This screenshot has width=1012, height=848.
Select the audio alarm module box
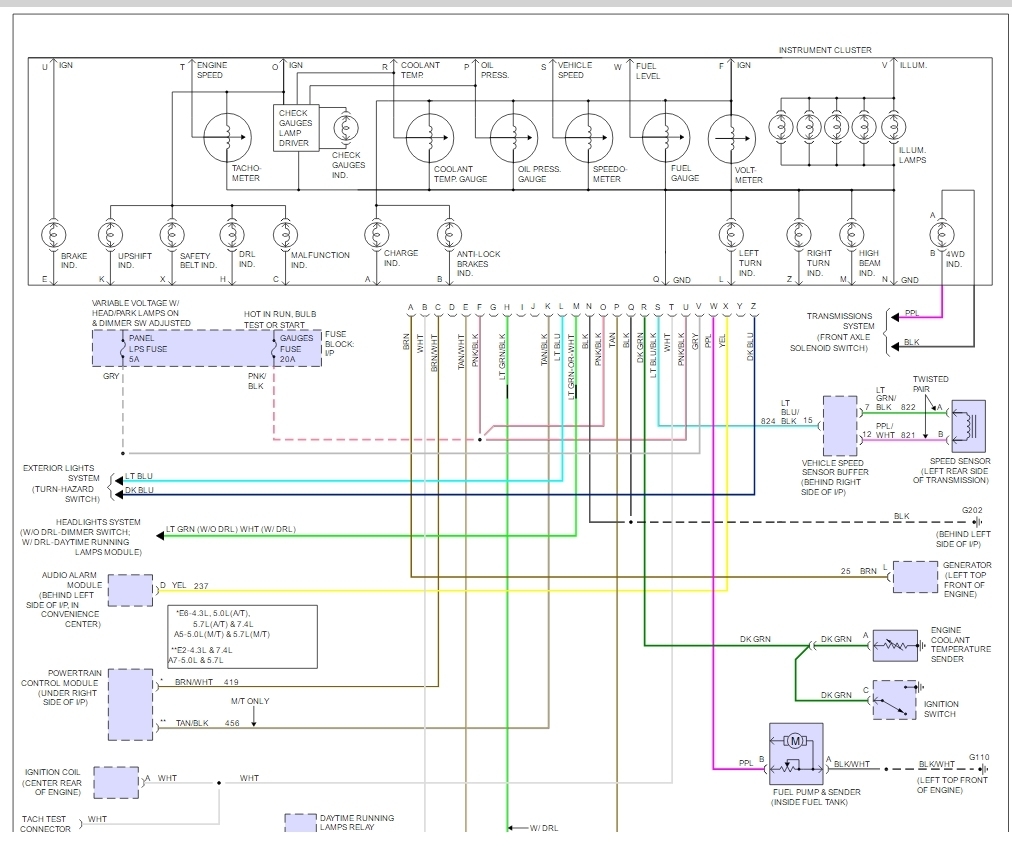pyautogui.click(x=130, y=590)
